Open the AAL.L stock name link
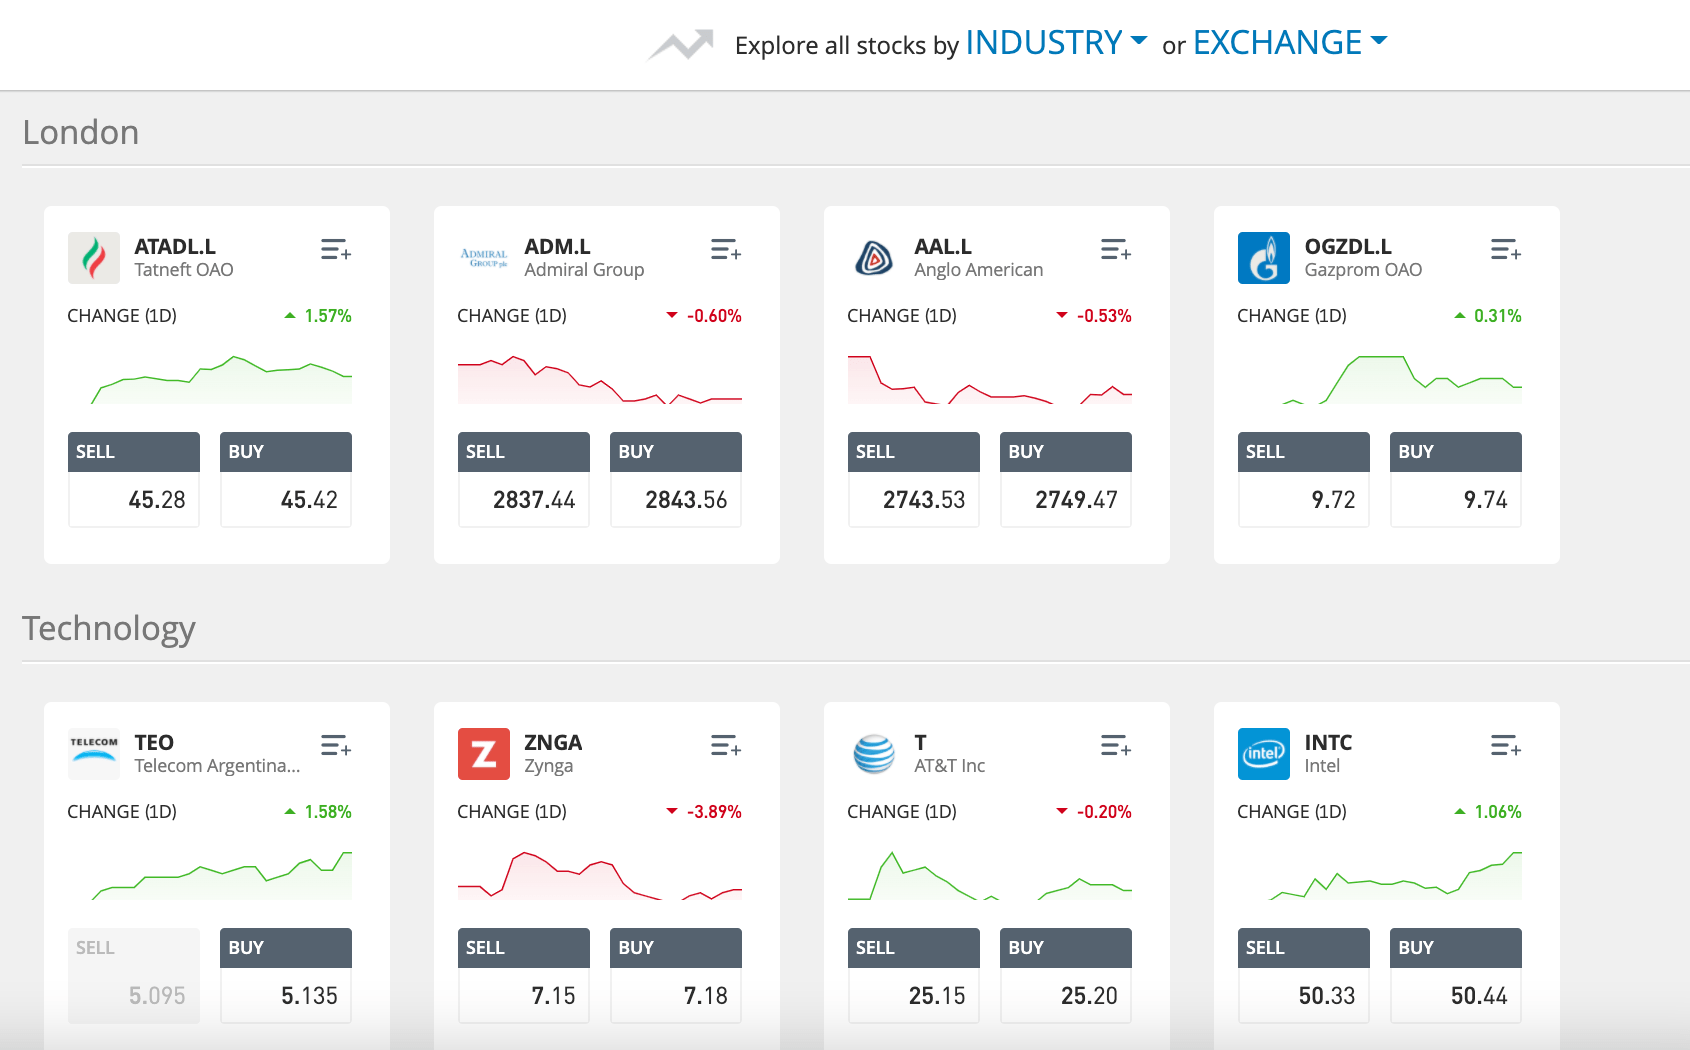This screenshot has height=1050, width=1690. coord(943,246)
